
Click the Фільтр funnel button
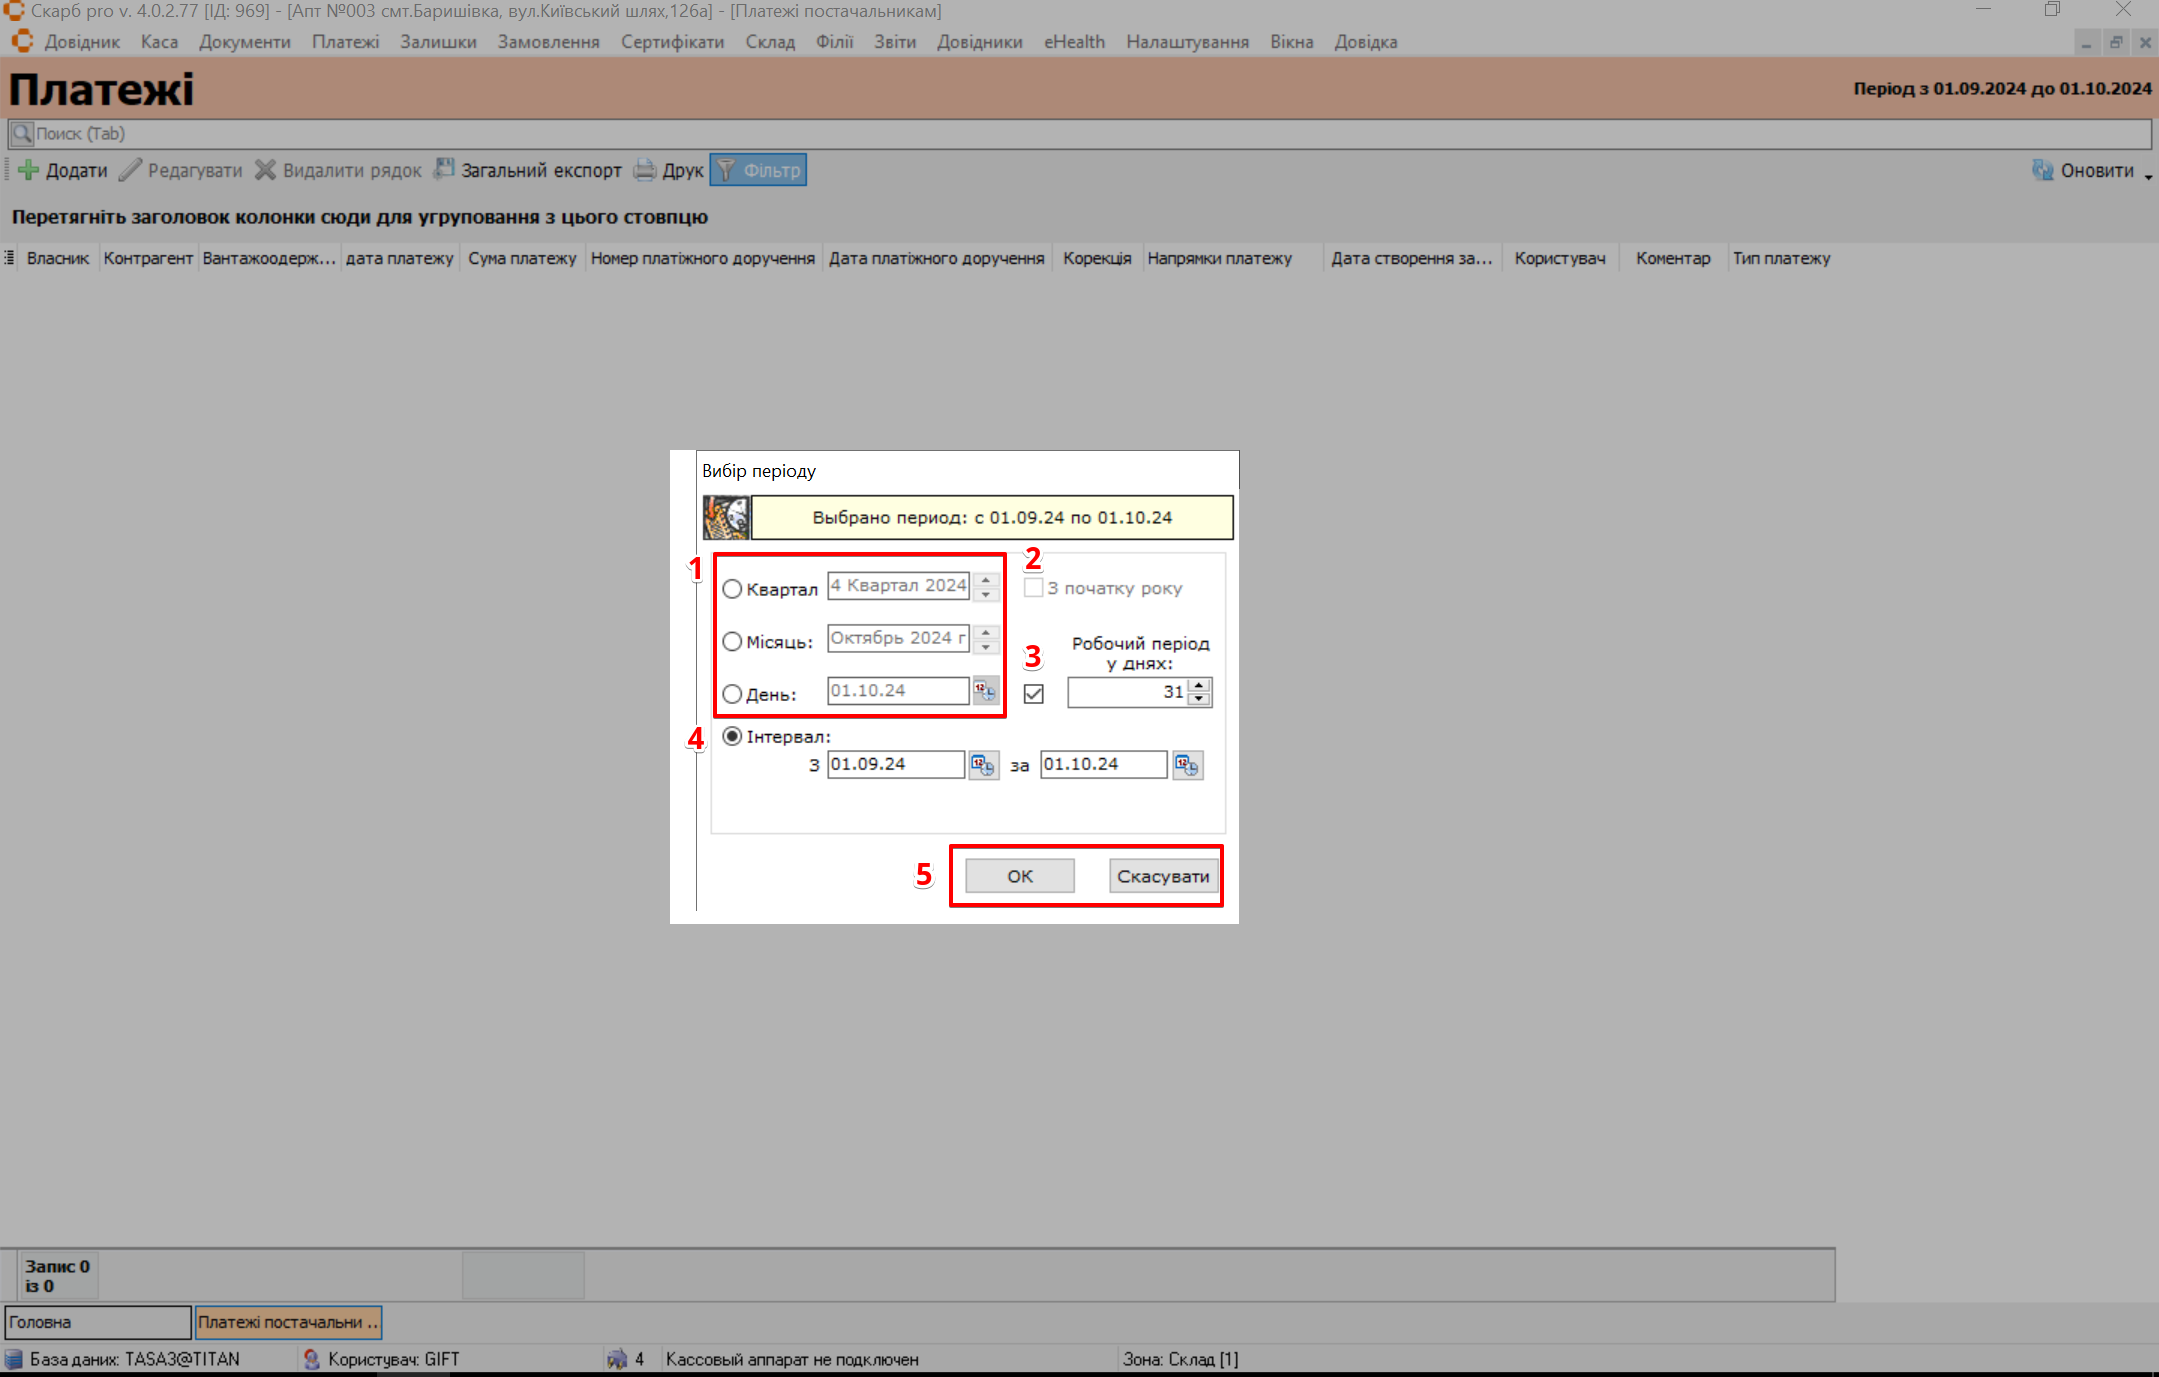click(x=758, y=170)
